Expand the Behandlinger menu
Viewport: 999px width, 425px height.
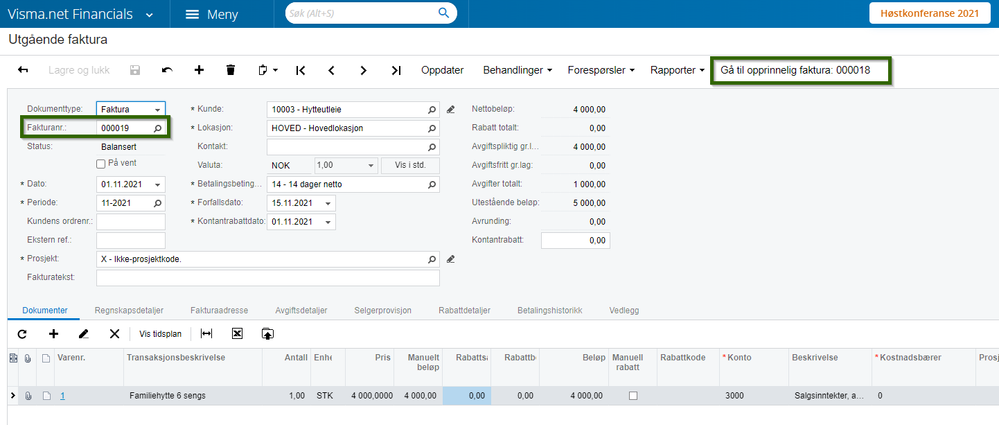[x=518, y=70]
